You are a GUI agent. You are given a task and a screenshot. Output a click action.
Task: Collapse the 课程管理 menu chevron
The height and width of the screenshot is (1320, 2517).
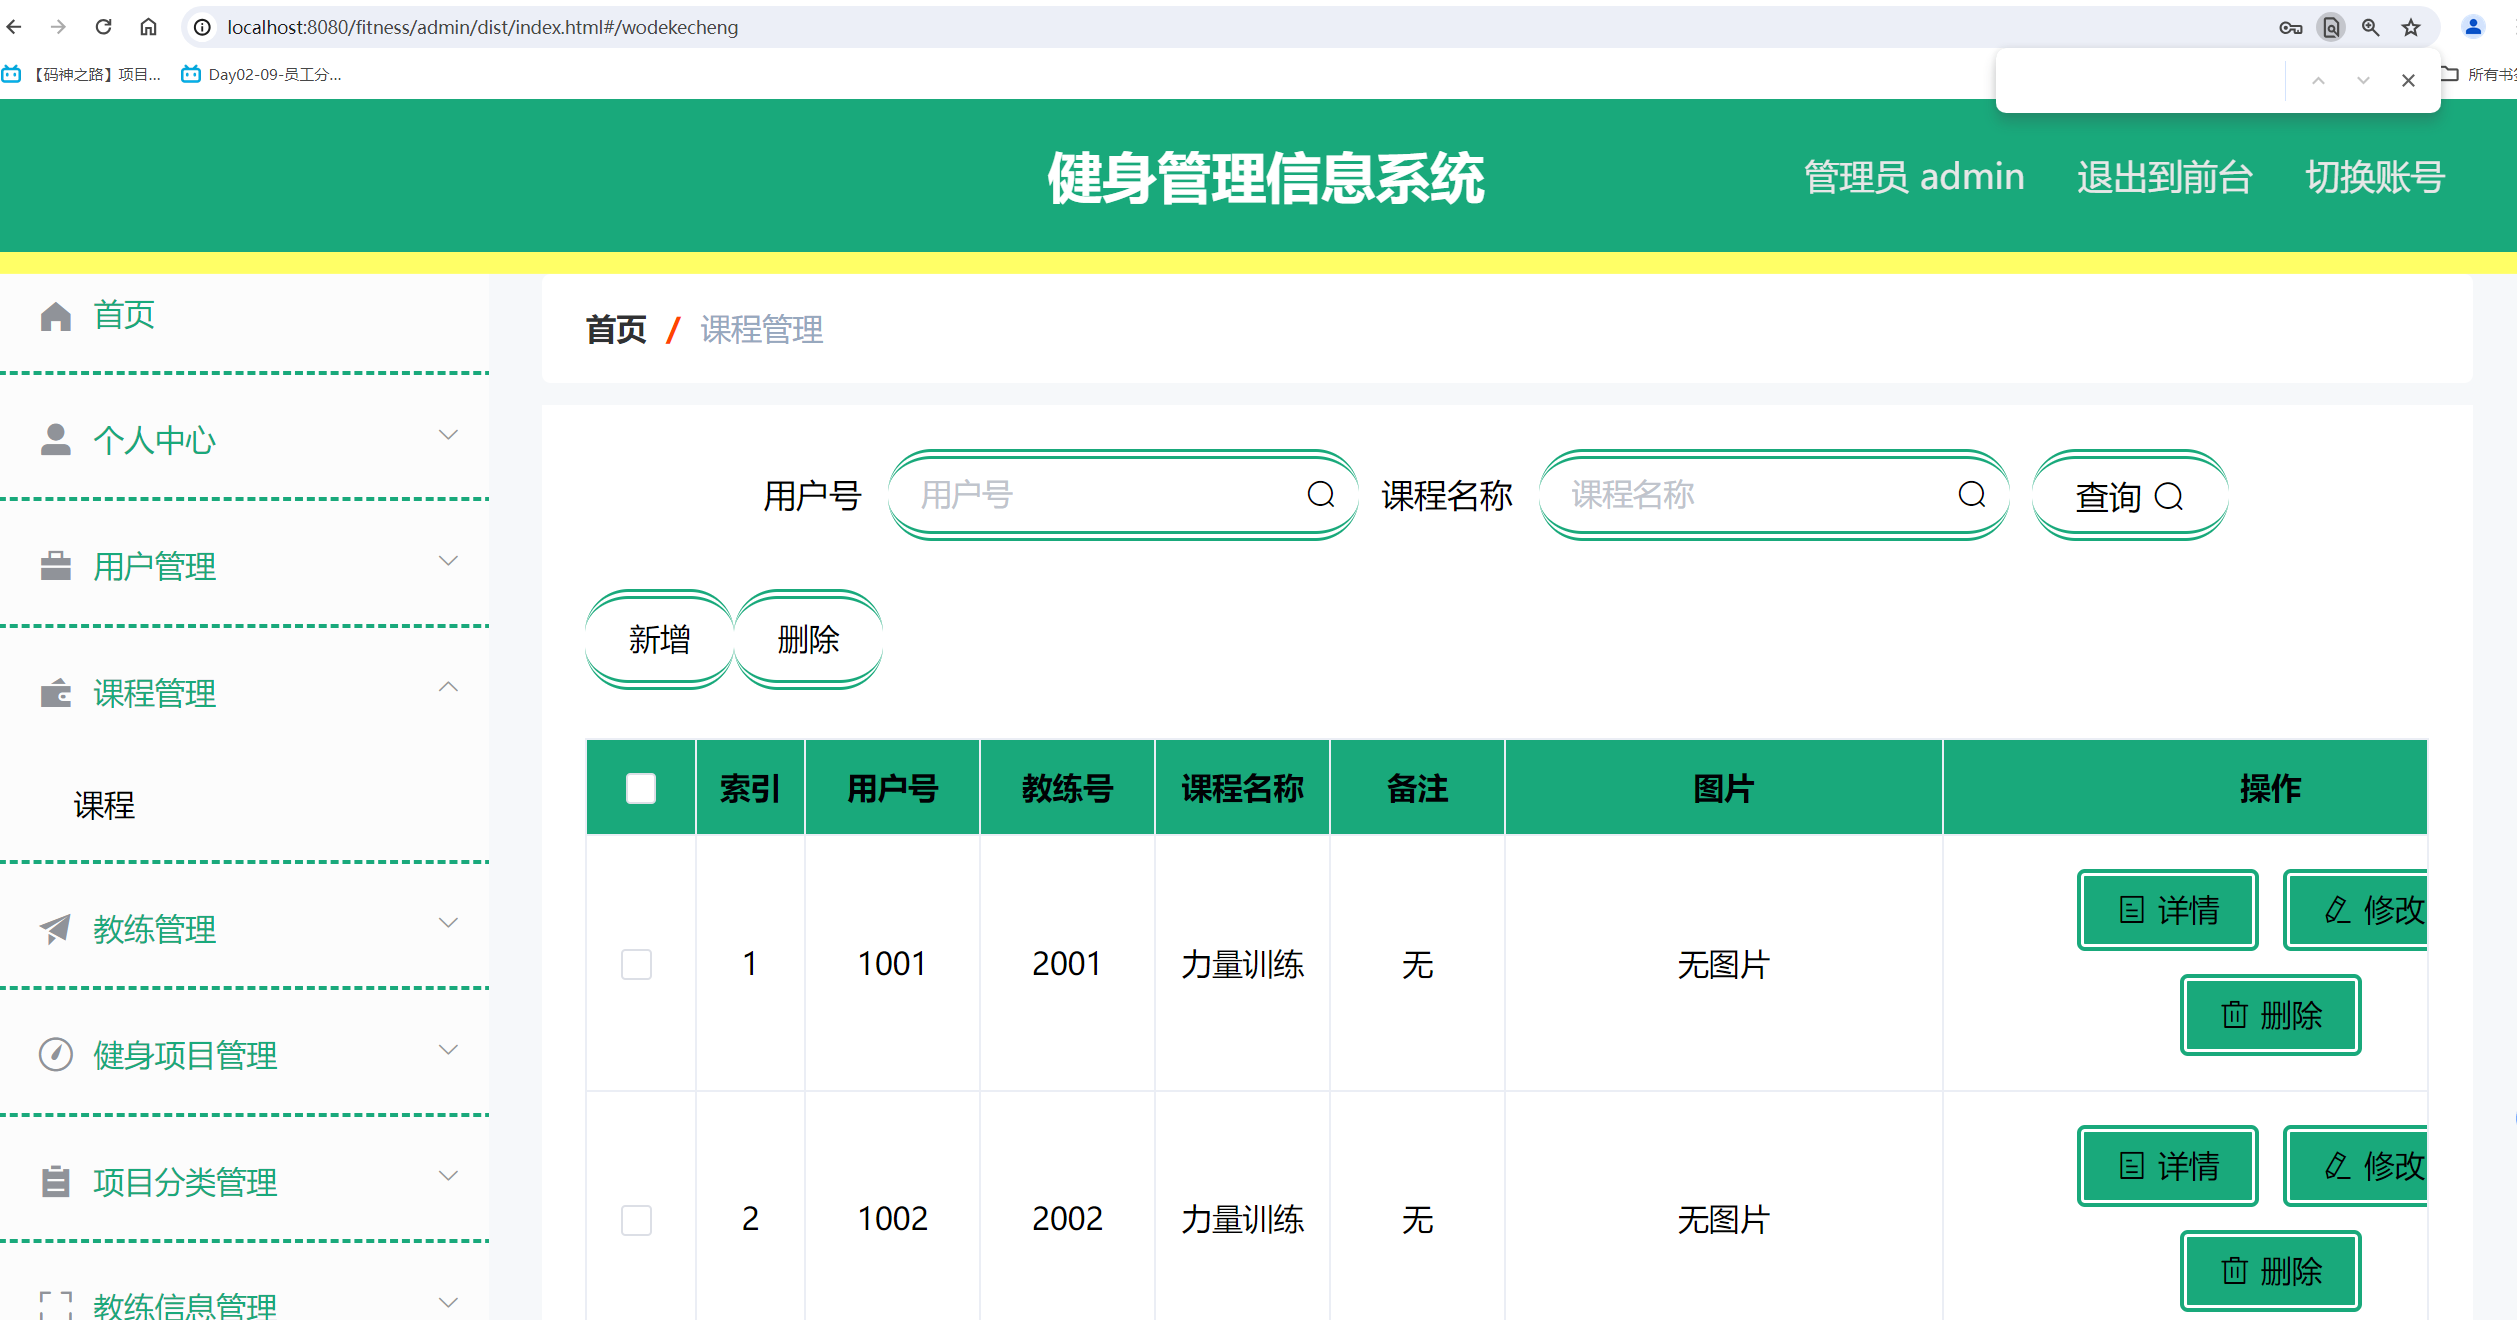[x=448, y=687]
